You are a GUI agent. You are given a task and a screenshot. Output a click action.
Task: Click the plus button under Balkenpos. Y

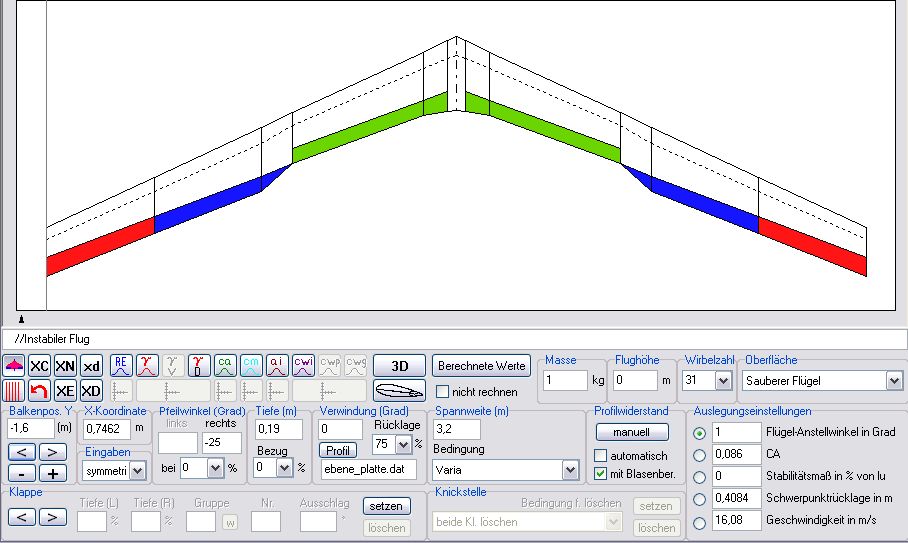pyautogui.click(x=53, y=473)
